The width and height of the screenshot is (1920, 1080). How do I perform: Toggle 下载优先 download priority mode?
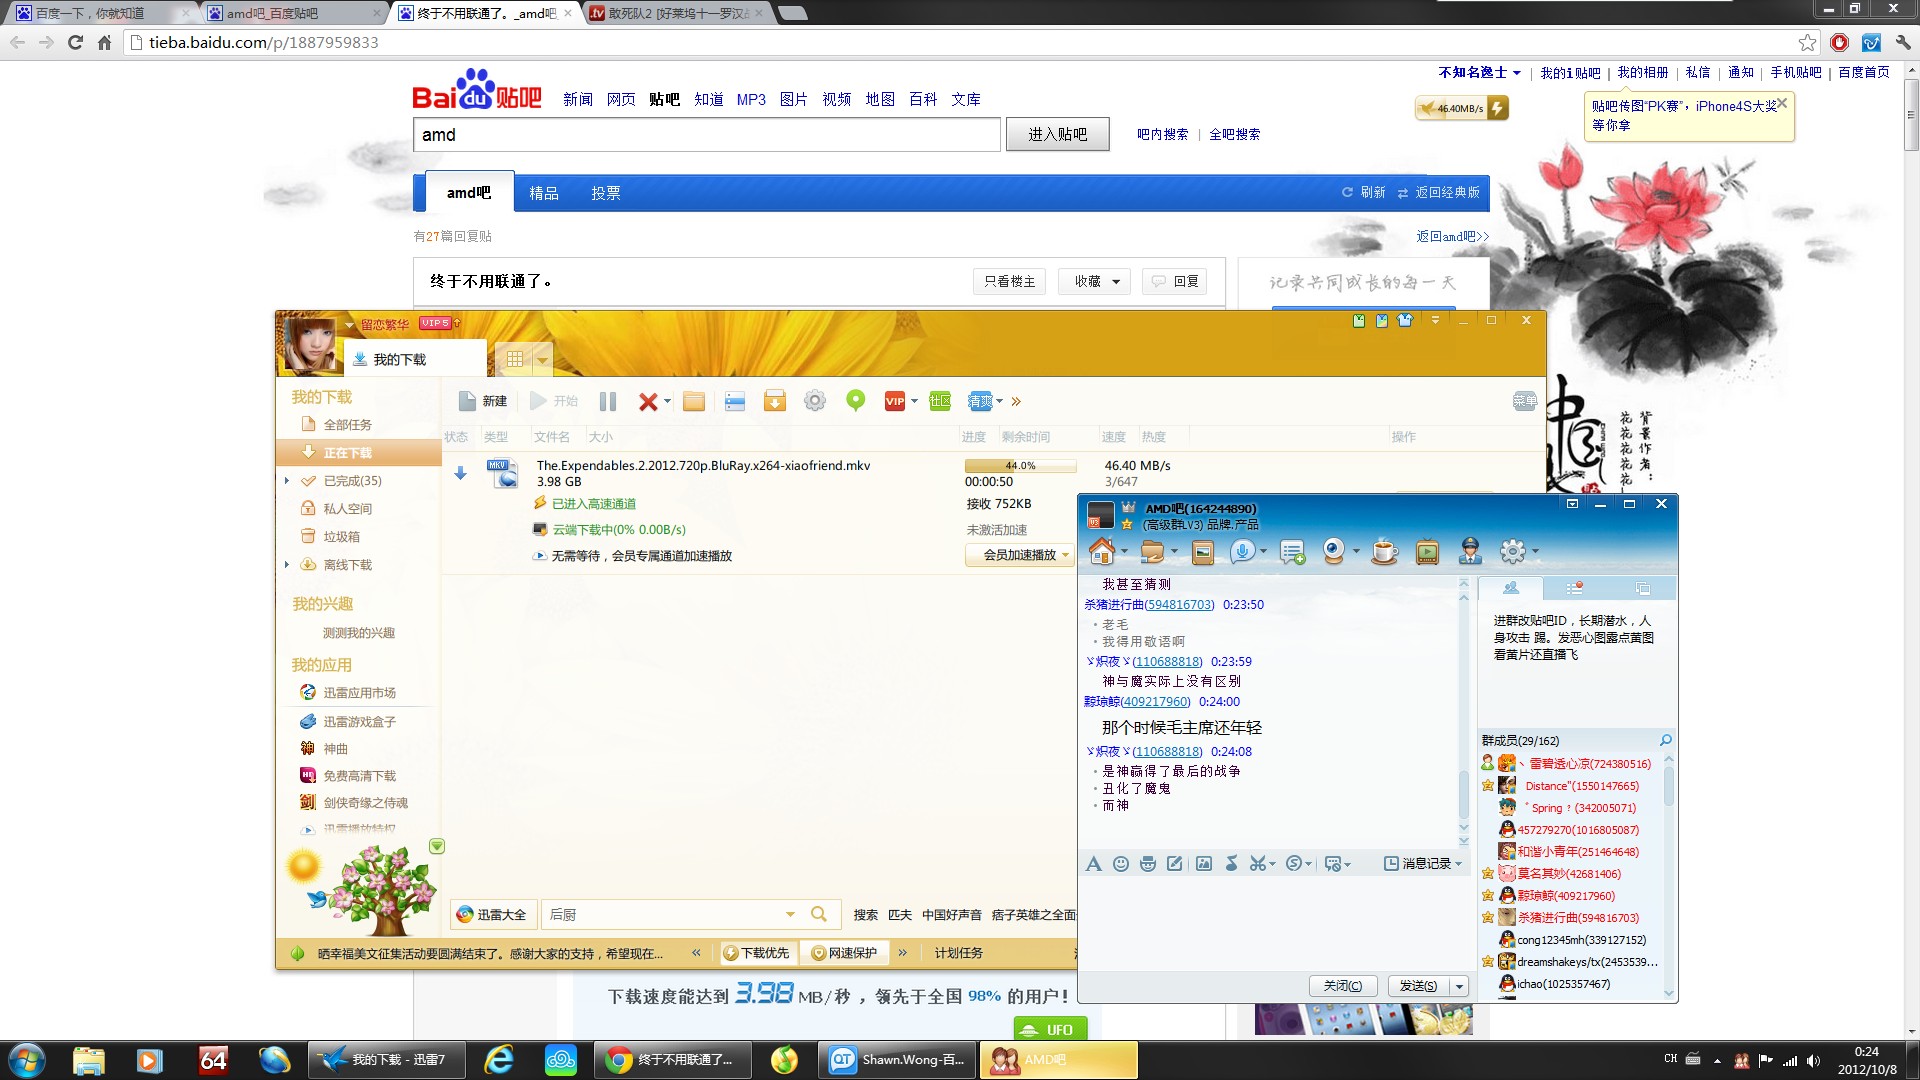click(x=756, y=953)
